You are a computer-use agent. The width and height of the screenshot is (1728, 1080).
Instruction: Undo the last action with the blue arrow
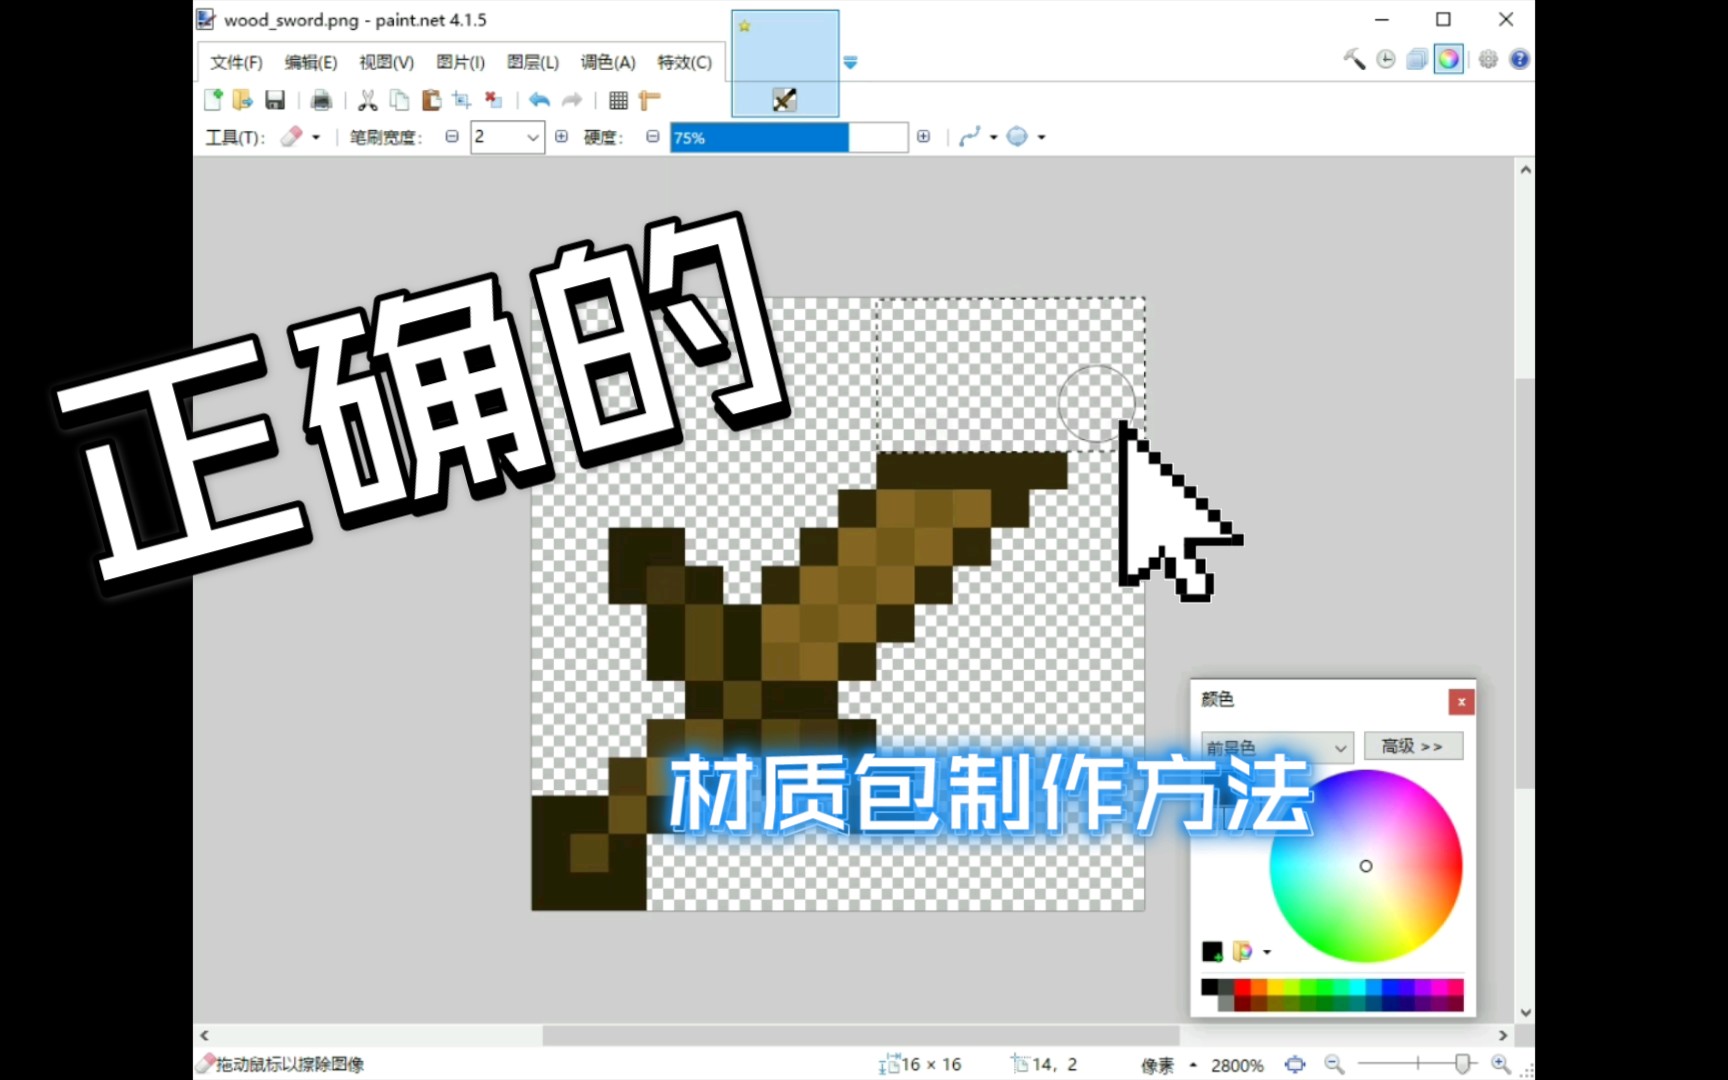[539, 99]
